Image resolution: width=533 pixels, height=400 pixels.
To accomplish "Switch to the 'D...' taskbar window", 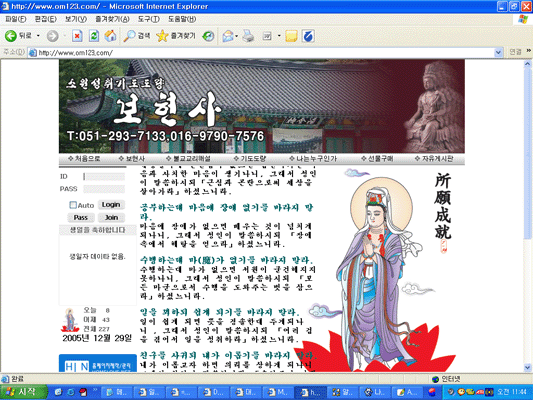I will tap(213, 393).
